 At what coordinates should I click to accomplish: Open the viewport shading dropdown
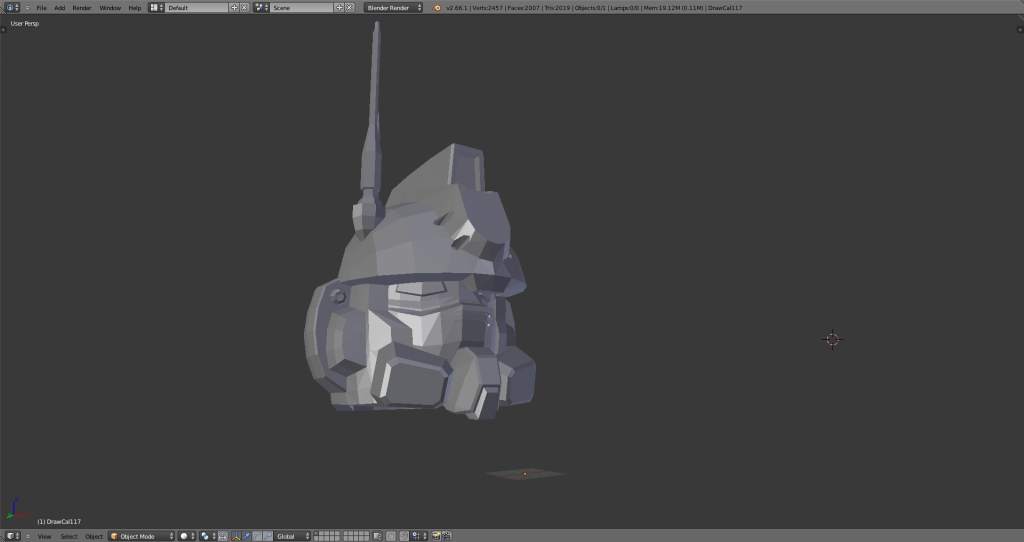[x=187, y=536]
